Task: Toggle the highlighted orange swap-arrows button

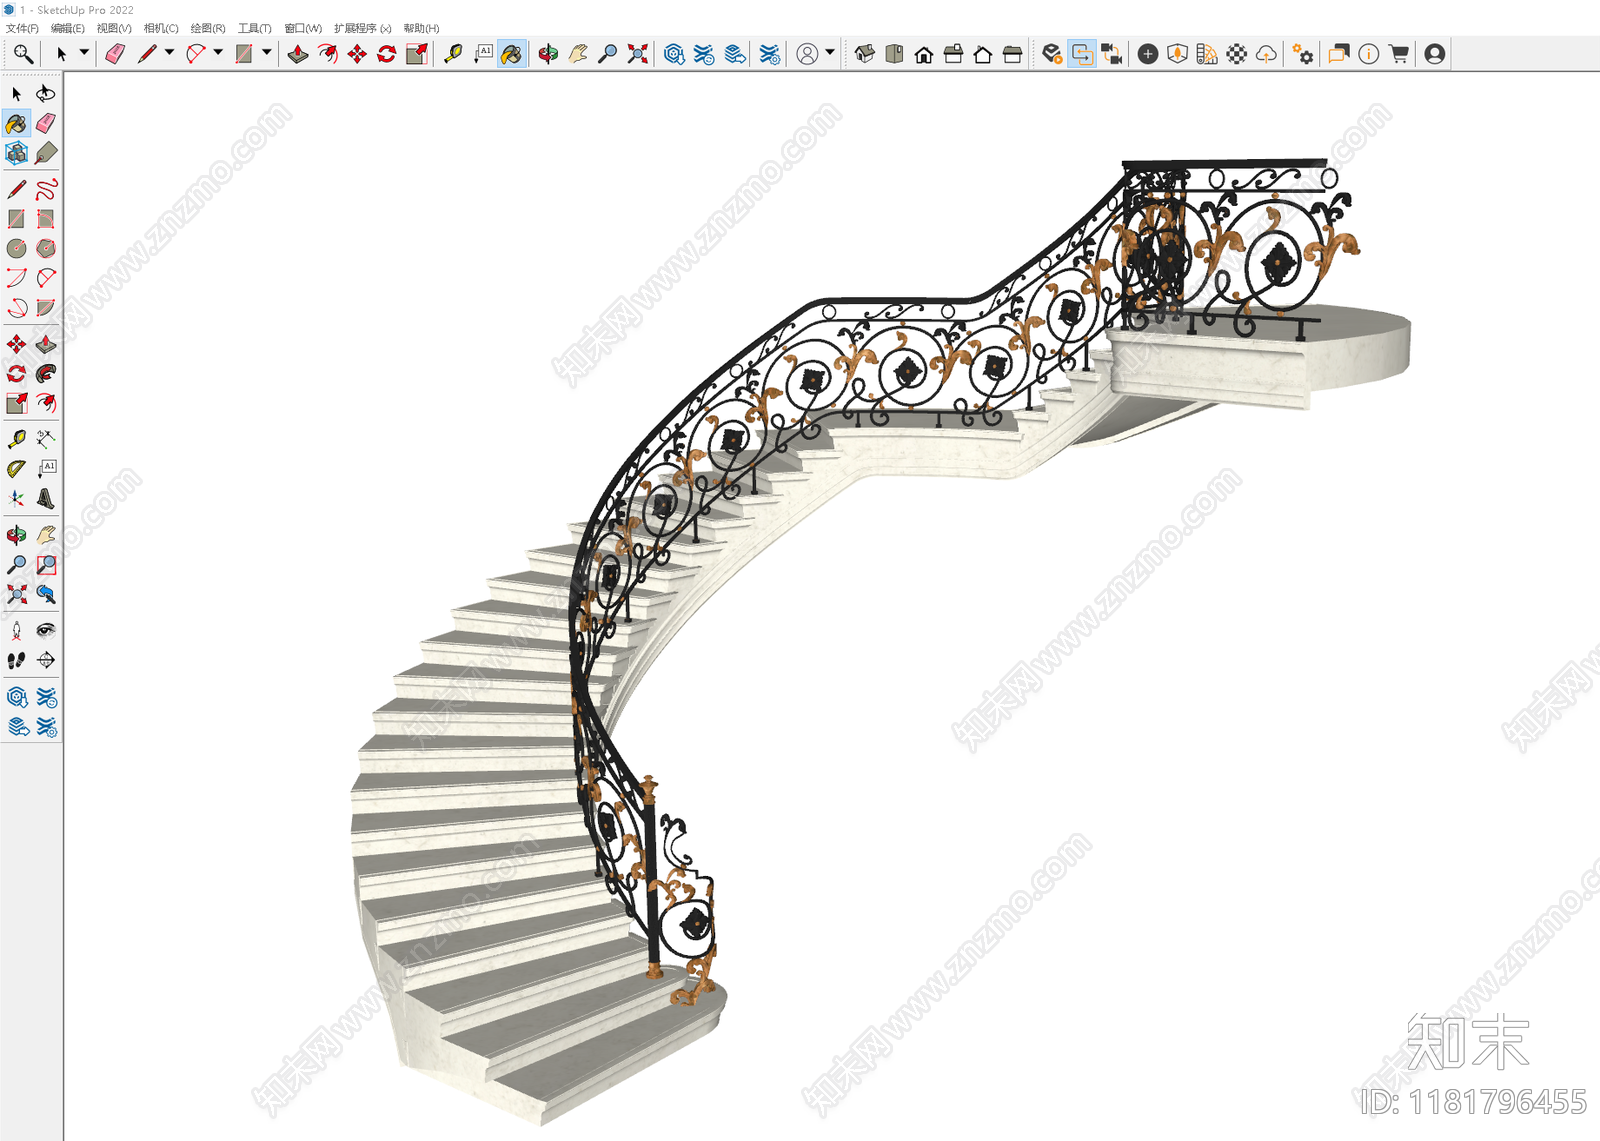Action: [x=1082, y=54]
